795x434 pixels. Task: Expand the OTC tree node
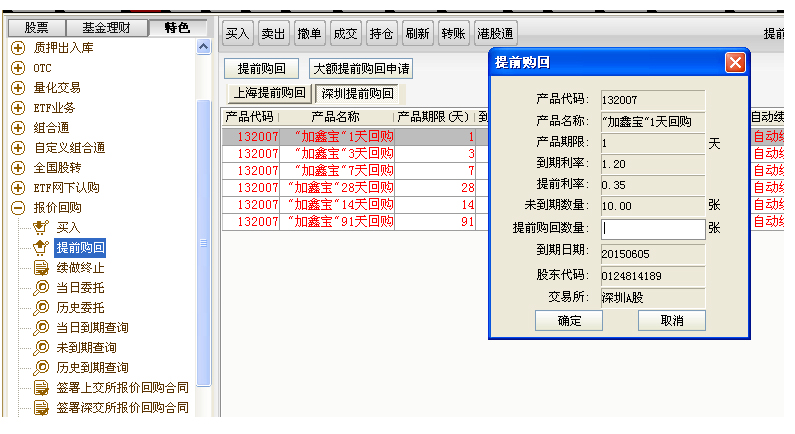pos(18,68)
